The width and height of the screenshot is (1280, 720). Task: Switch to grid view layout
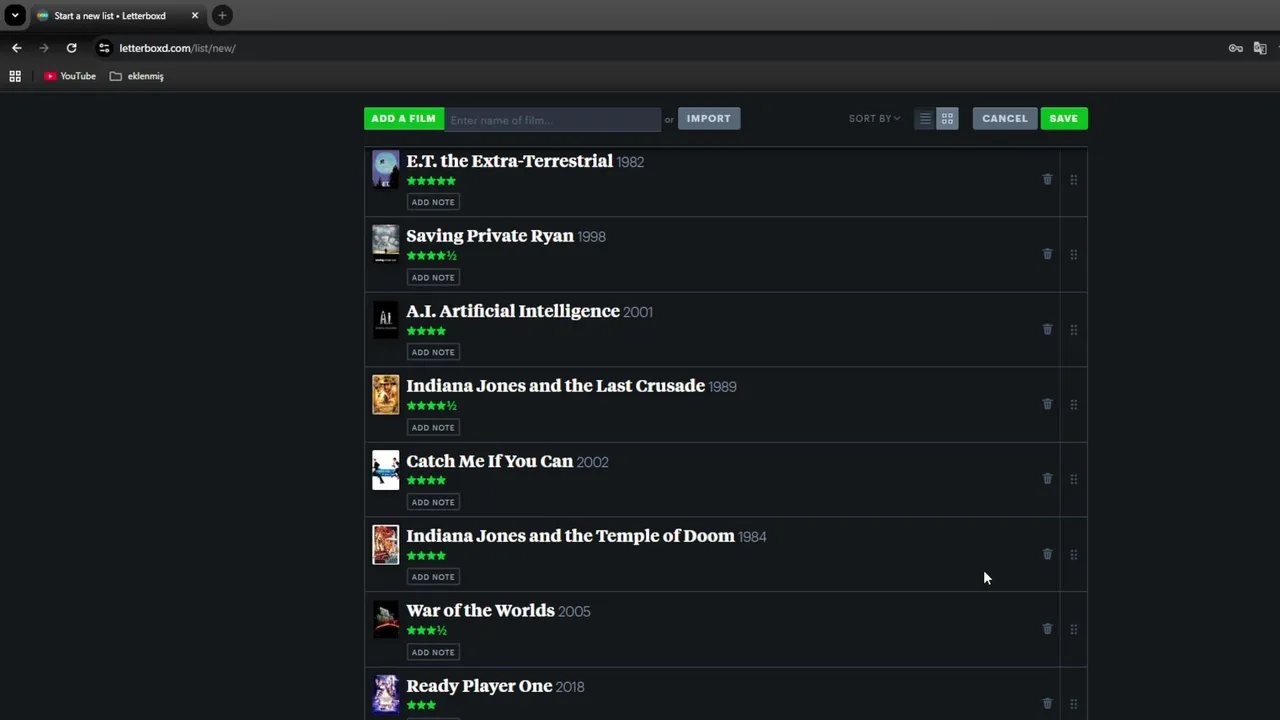pos(947,119)
